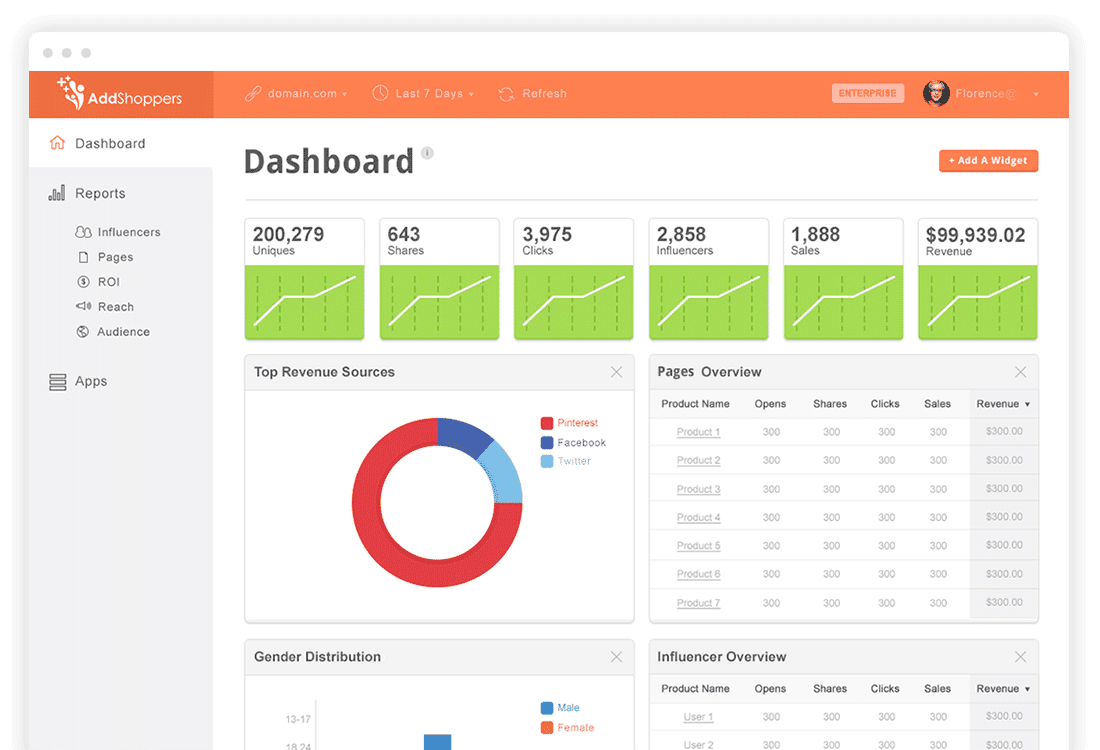Sort Pages Overview by Revenue column

click(x=1003, y=404)
